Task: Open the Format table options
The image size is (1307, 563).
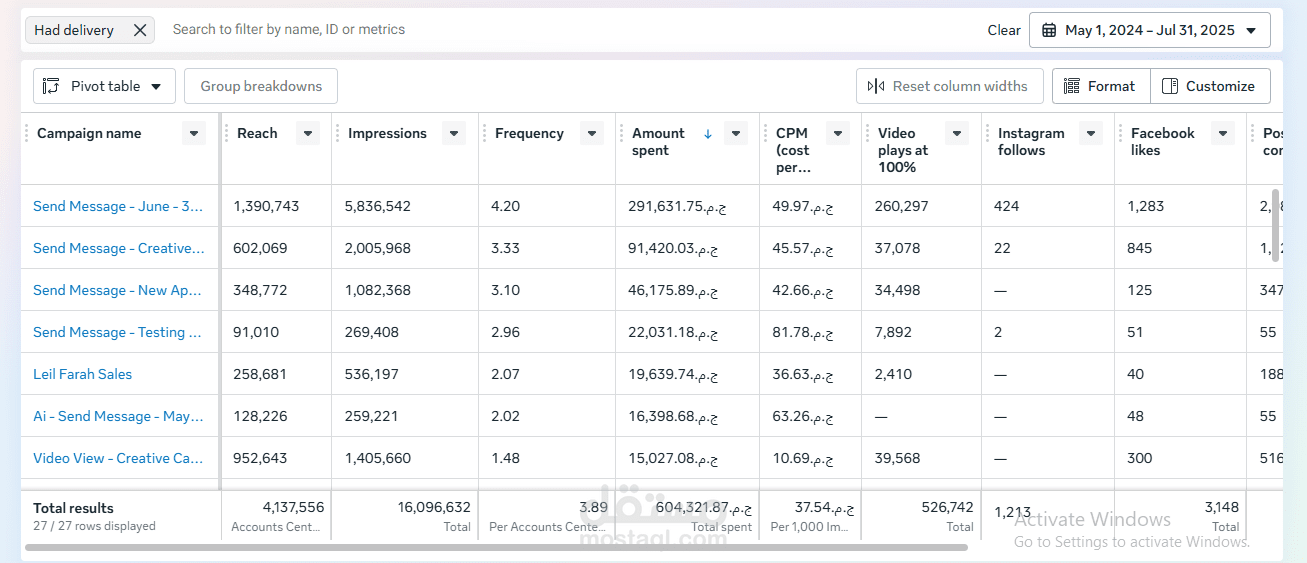Action: (1101, 86)
